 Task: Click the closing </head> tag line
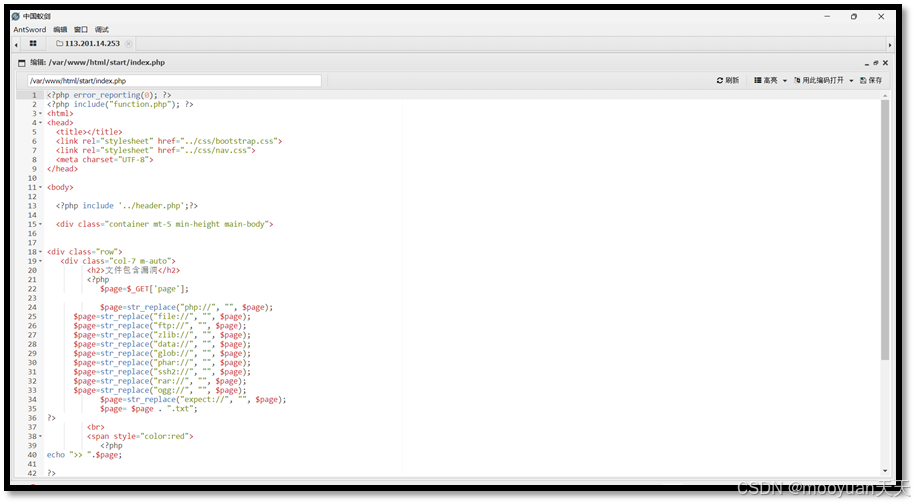(x=62, y=169)
